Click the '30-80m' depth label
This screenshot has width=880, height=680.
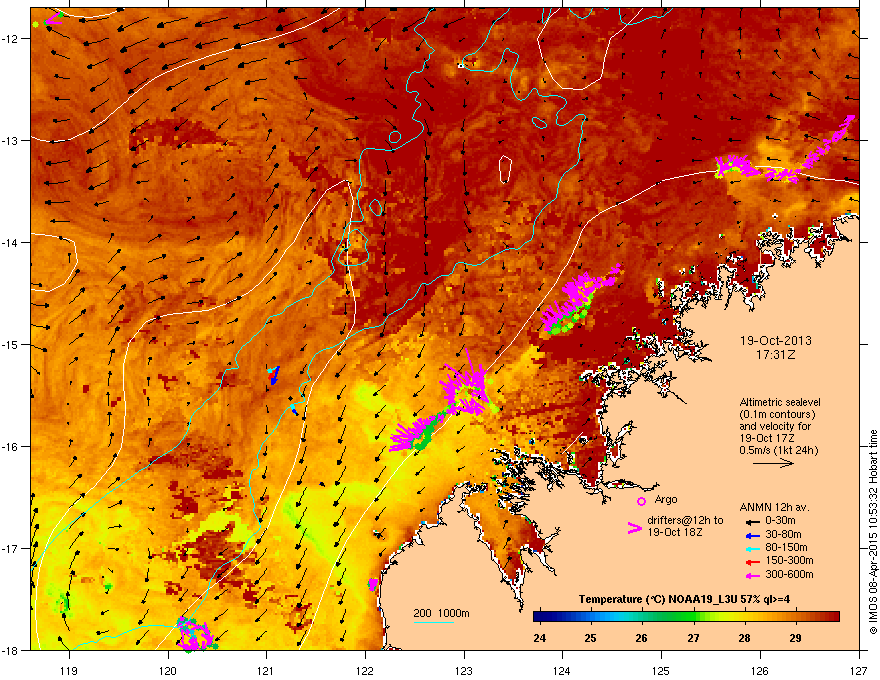(x=783, y=534)
